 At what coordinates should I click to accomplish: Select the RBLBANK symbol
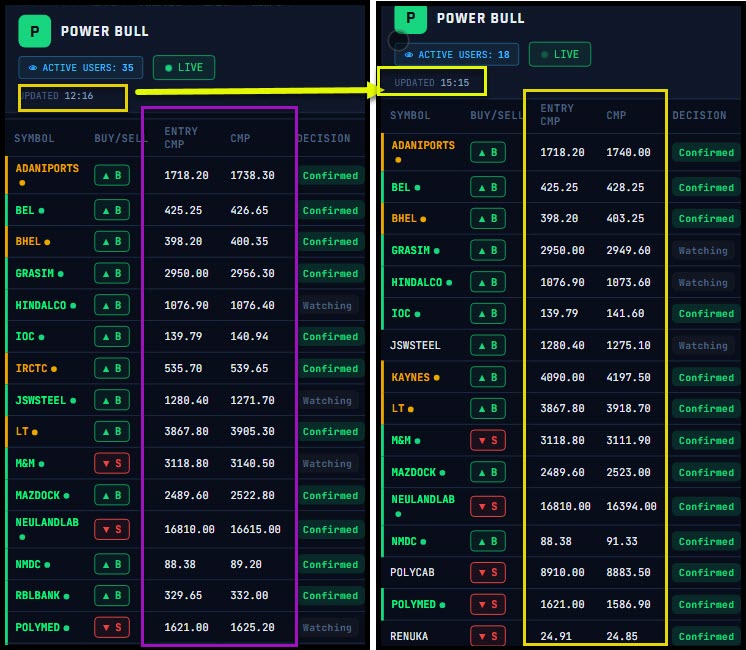point(38,595)
